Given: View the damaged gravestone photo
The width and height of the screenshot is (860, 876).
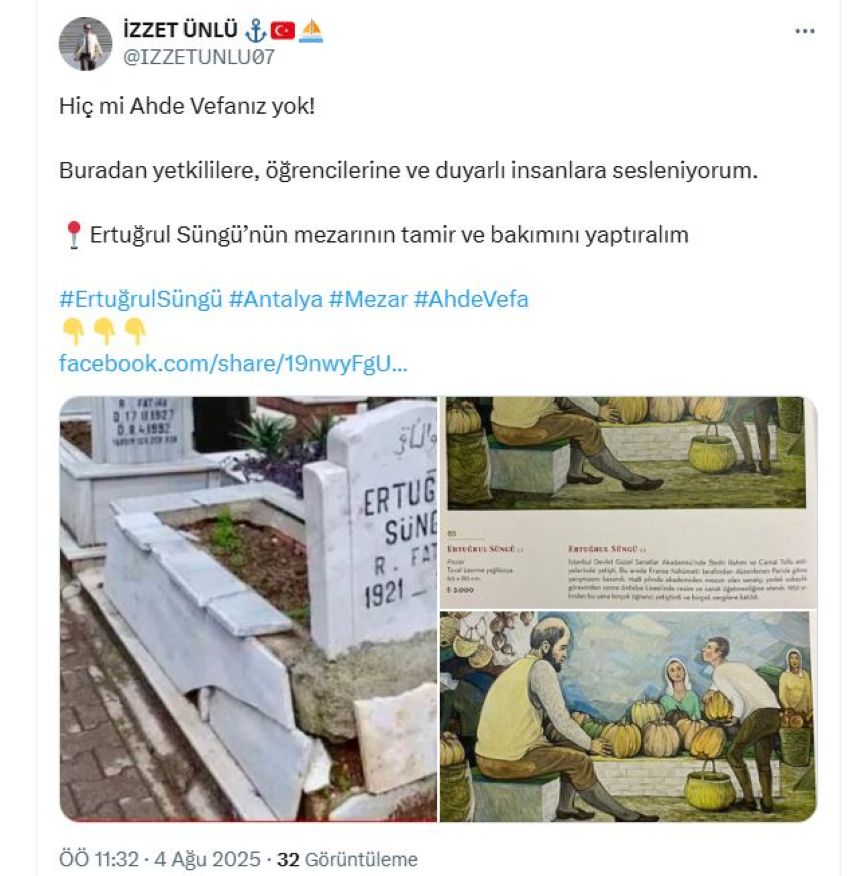Looking at the screenshot, I should pyautogui.click(x=248, y=609).
